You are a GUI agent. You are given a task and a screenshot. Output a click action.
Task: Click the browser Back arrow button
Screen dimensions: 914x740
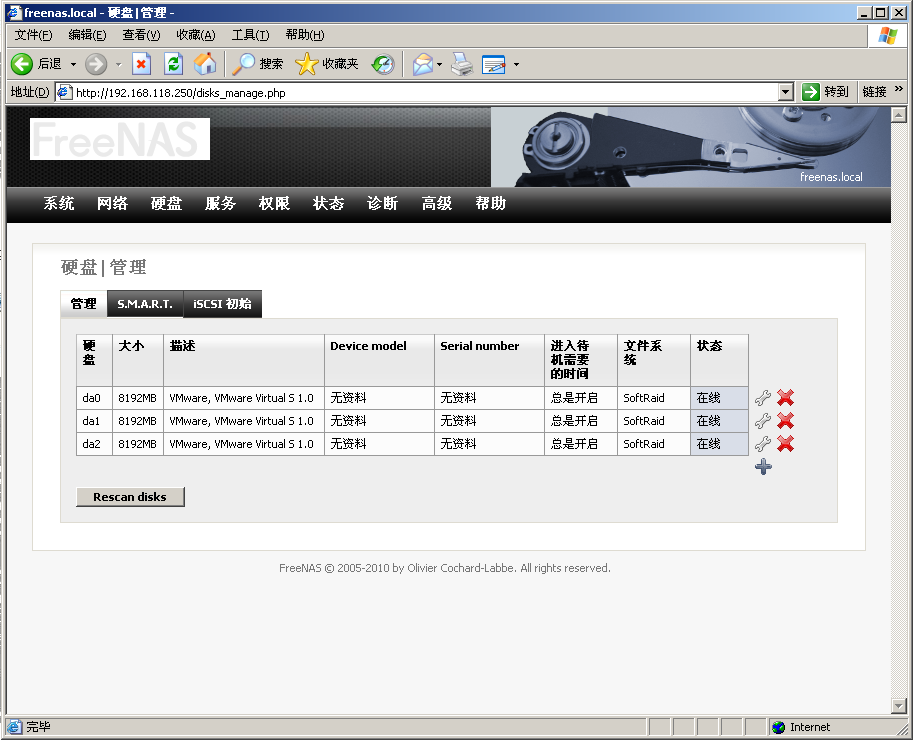coord(22,64)
